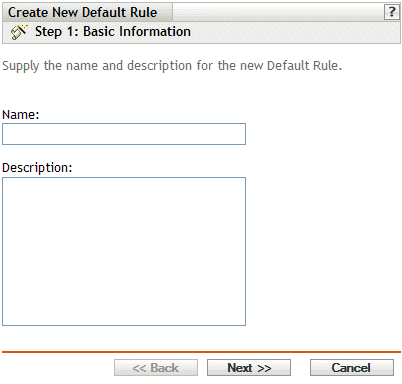Click the wizard wand icon beside Step 1
402x384 pixels.
tap(19, 32)
